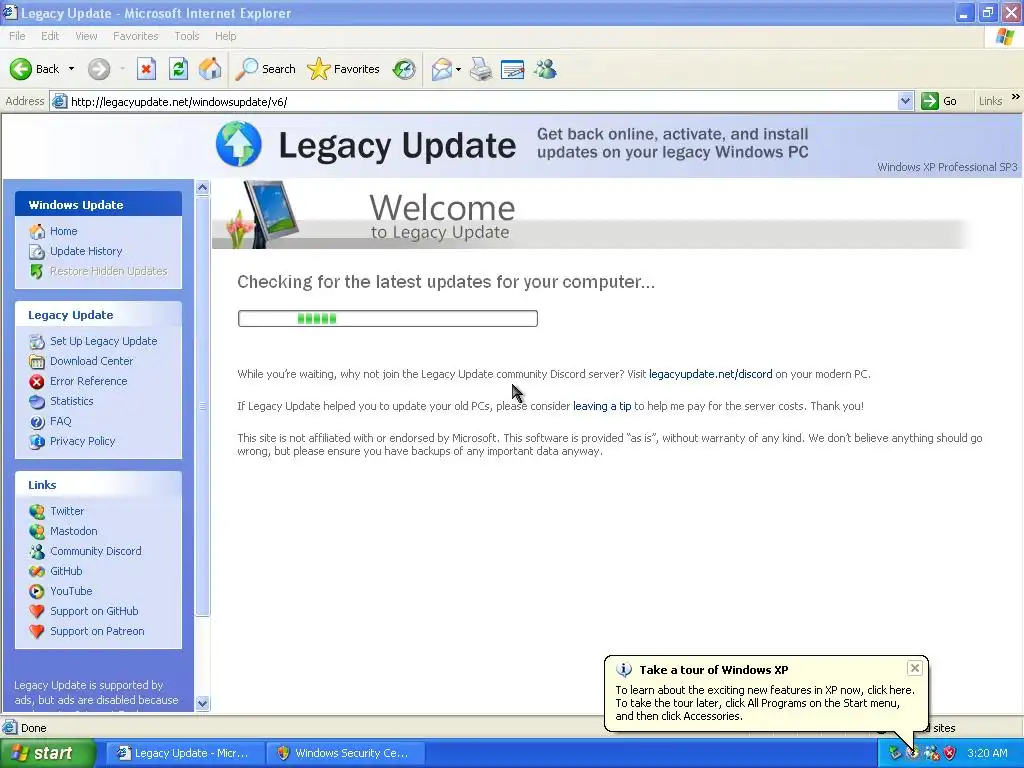The width and height of the screenshot is (1024, 768).
Task: Click the sidebar scrollbar down arrow
Action: tap(202, 703)
